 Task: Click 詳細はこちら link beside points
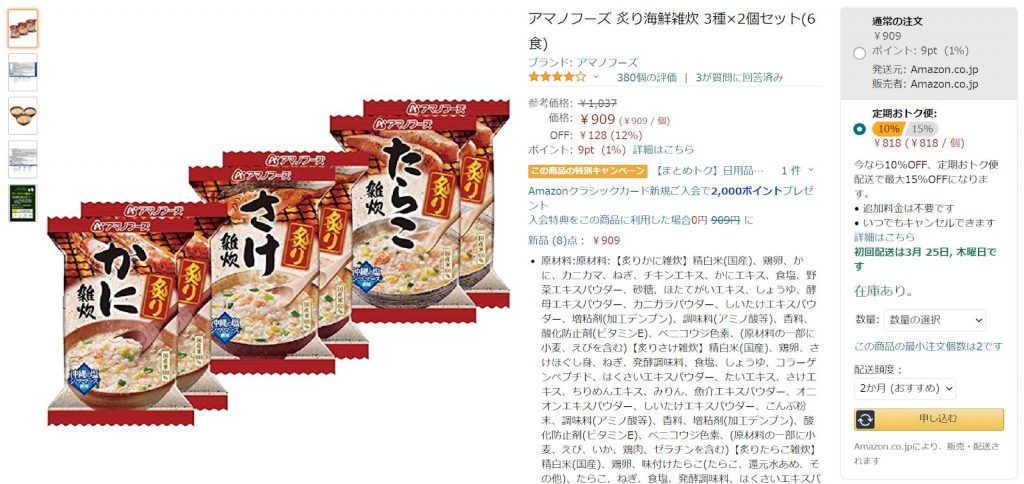coord(663,150)
